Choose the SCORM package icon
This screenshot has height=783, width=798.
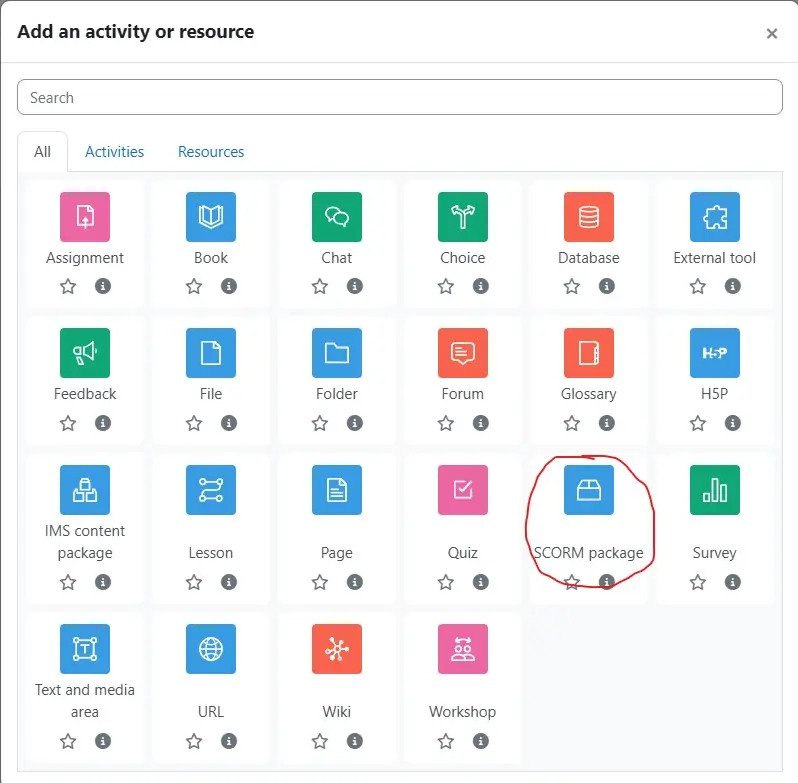589,490
